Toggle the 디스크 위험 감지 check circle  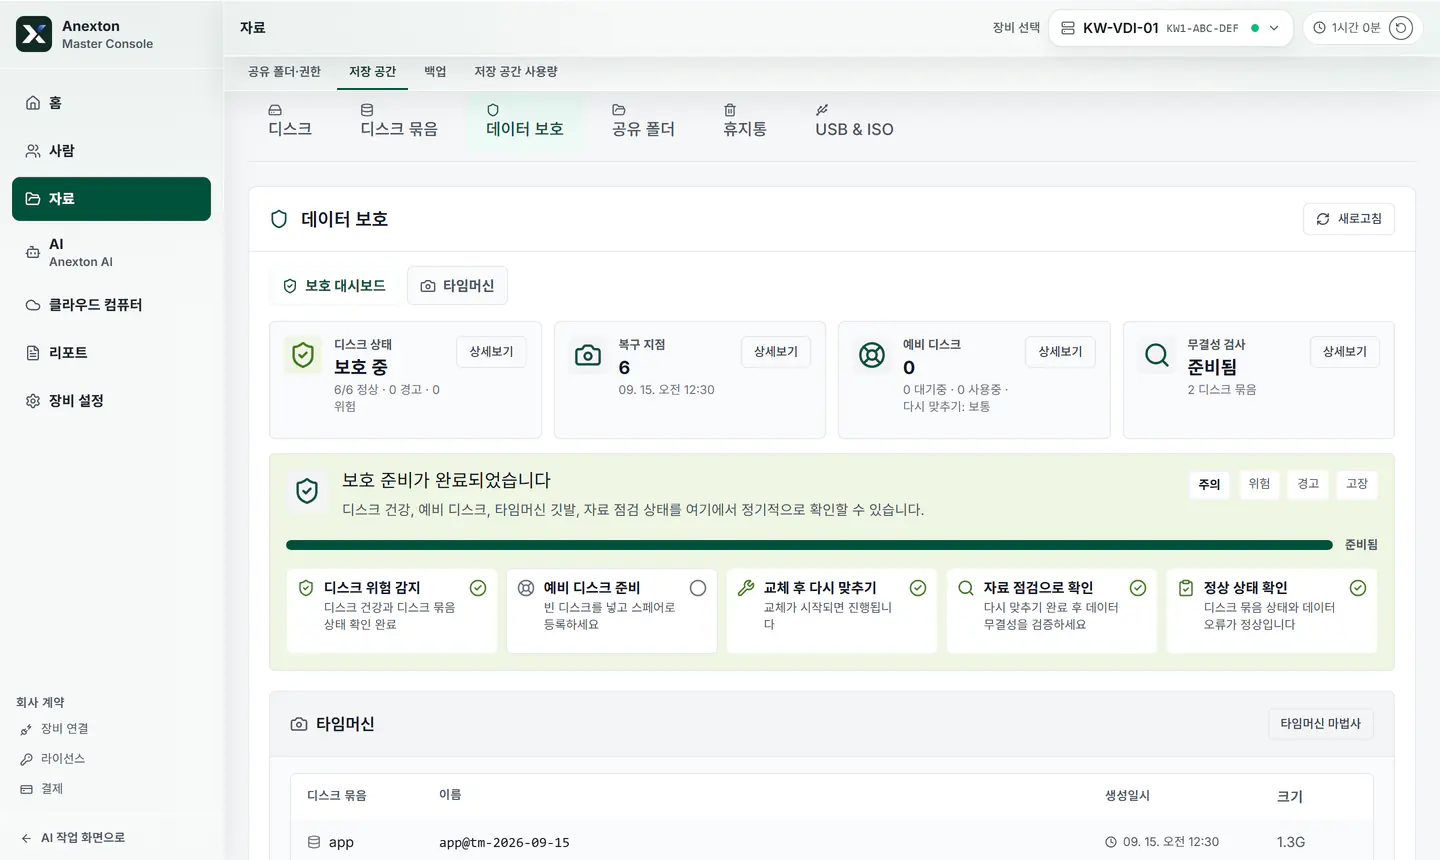pos(478,588)
